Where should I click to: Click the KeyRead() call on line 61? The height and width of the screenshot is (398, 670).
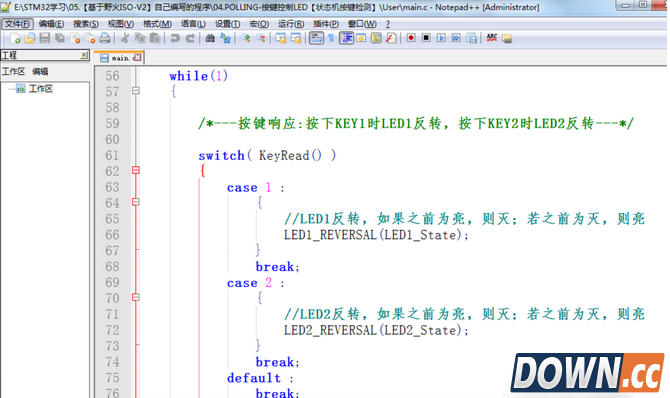[x=290, y=155]
